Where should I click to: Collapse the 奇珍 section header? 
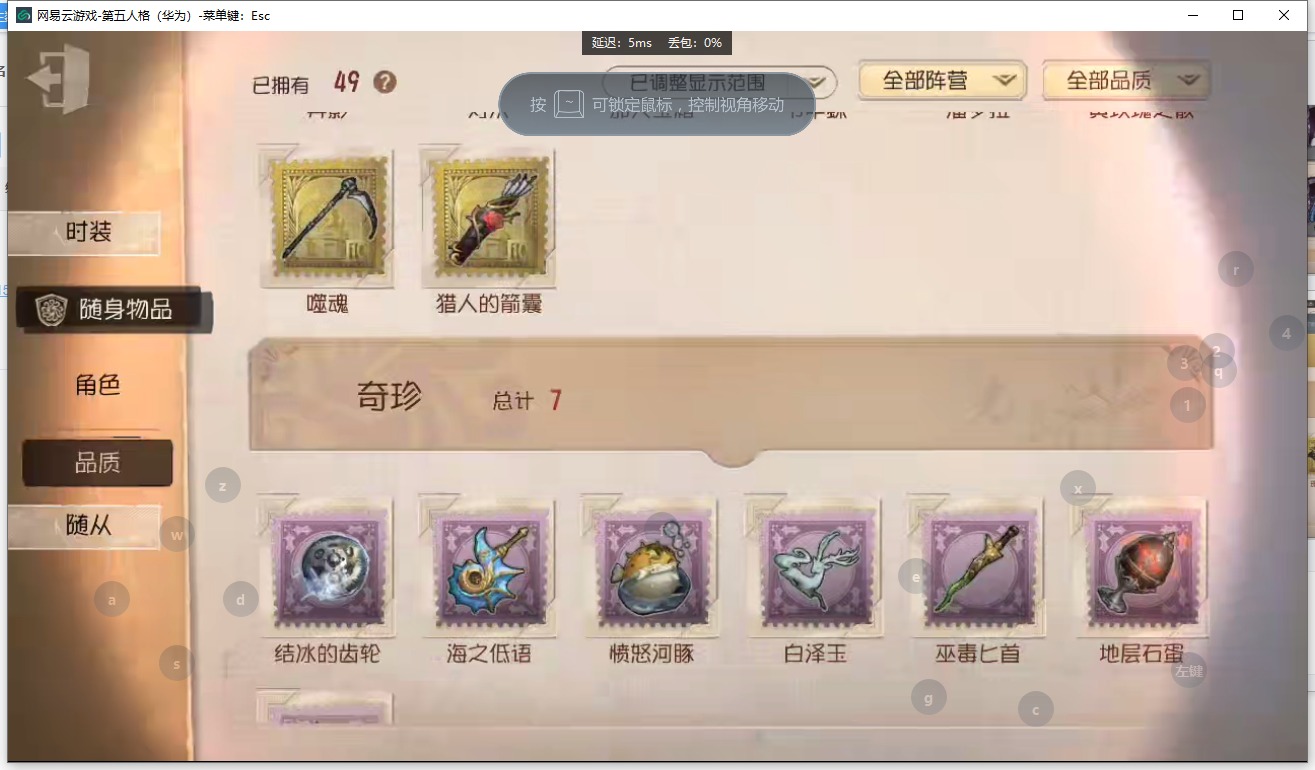tap(731, 400)
